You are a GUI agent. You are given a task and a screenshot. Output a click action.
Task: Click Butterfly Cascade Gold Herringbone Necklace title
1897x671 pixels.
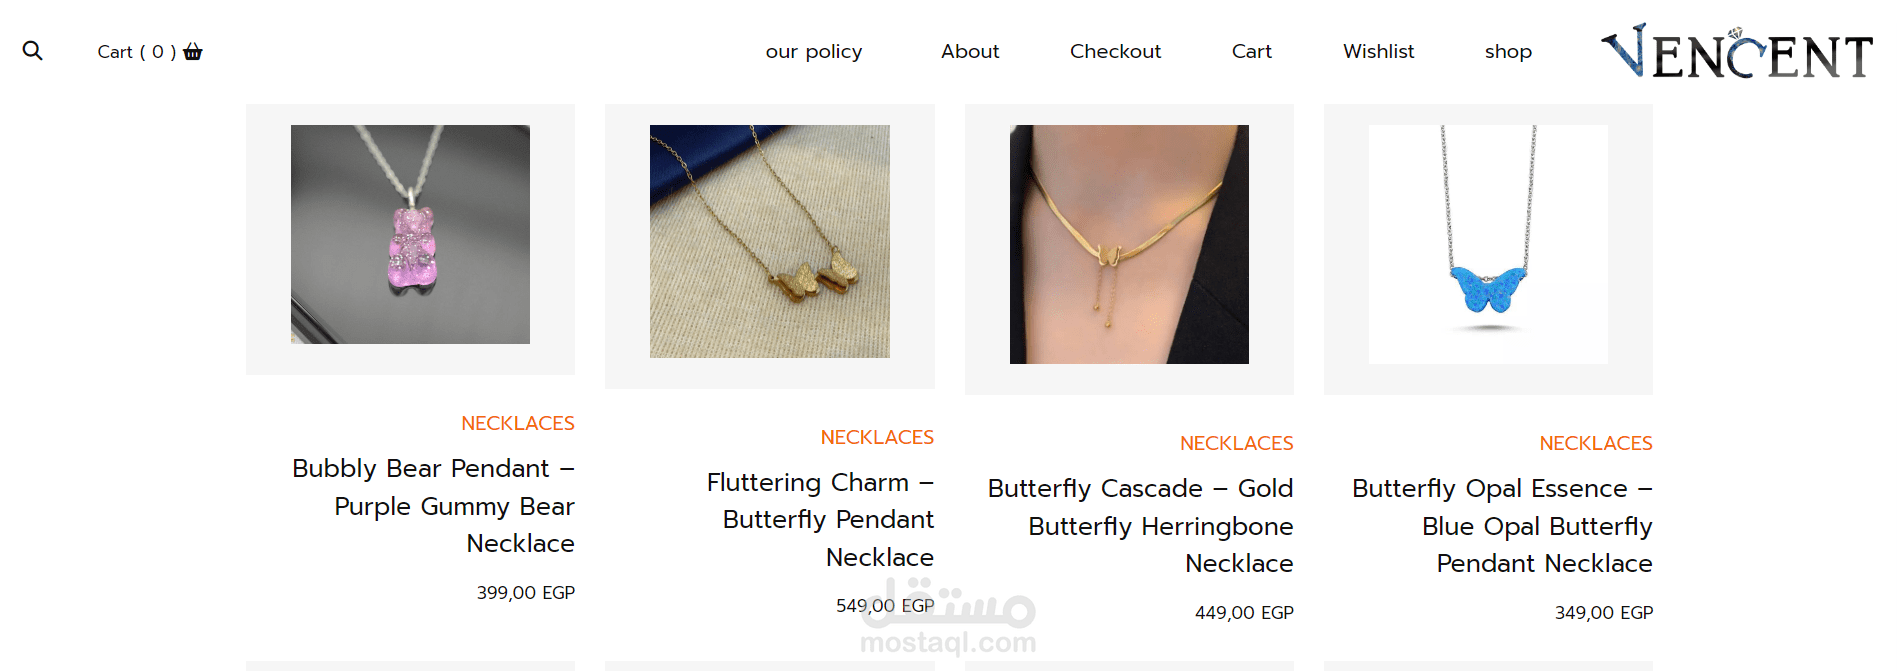1140,526
